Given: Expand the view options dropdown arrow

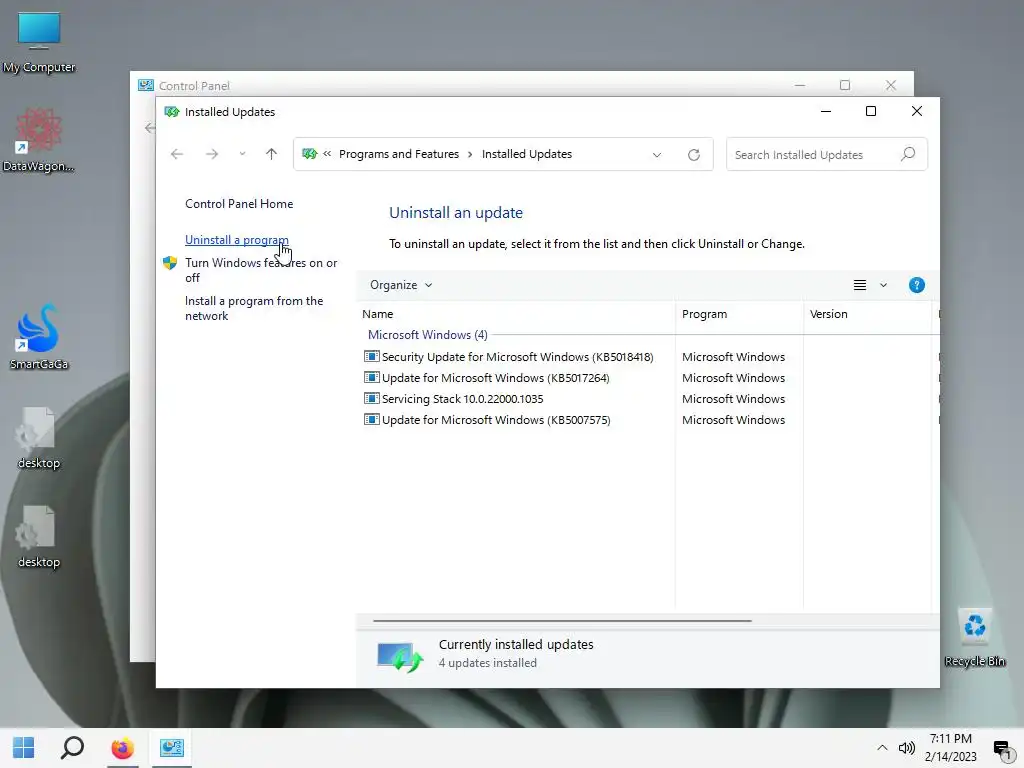Looking at the screenshot, I should click(x=884, y=285).
